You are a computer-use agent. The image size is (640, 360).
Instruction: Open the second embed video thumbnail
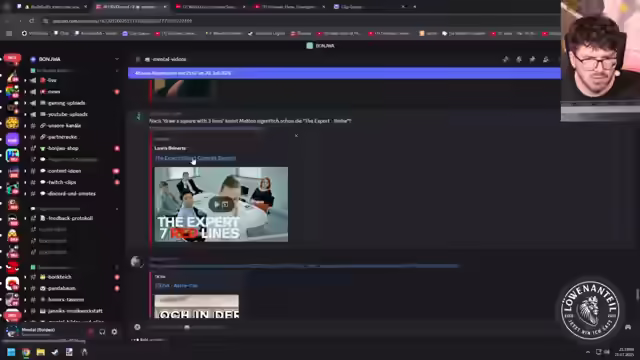tap(197, 306)
